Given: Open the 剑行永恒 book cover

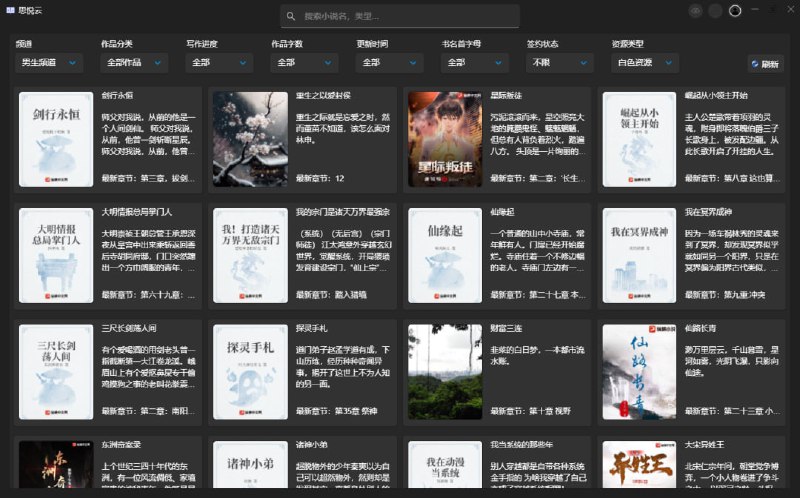Looking at the screenshot, I should click(x=56, y=139).
